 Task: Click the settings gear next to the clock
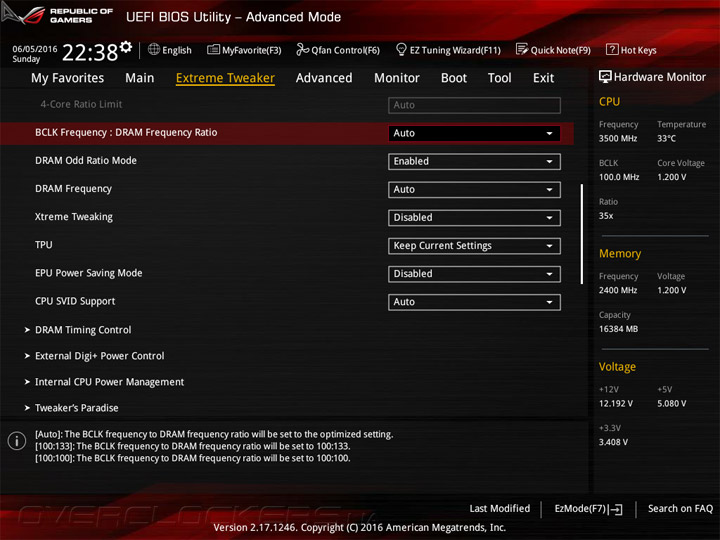tap(126, 46)
